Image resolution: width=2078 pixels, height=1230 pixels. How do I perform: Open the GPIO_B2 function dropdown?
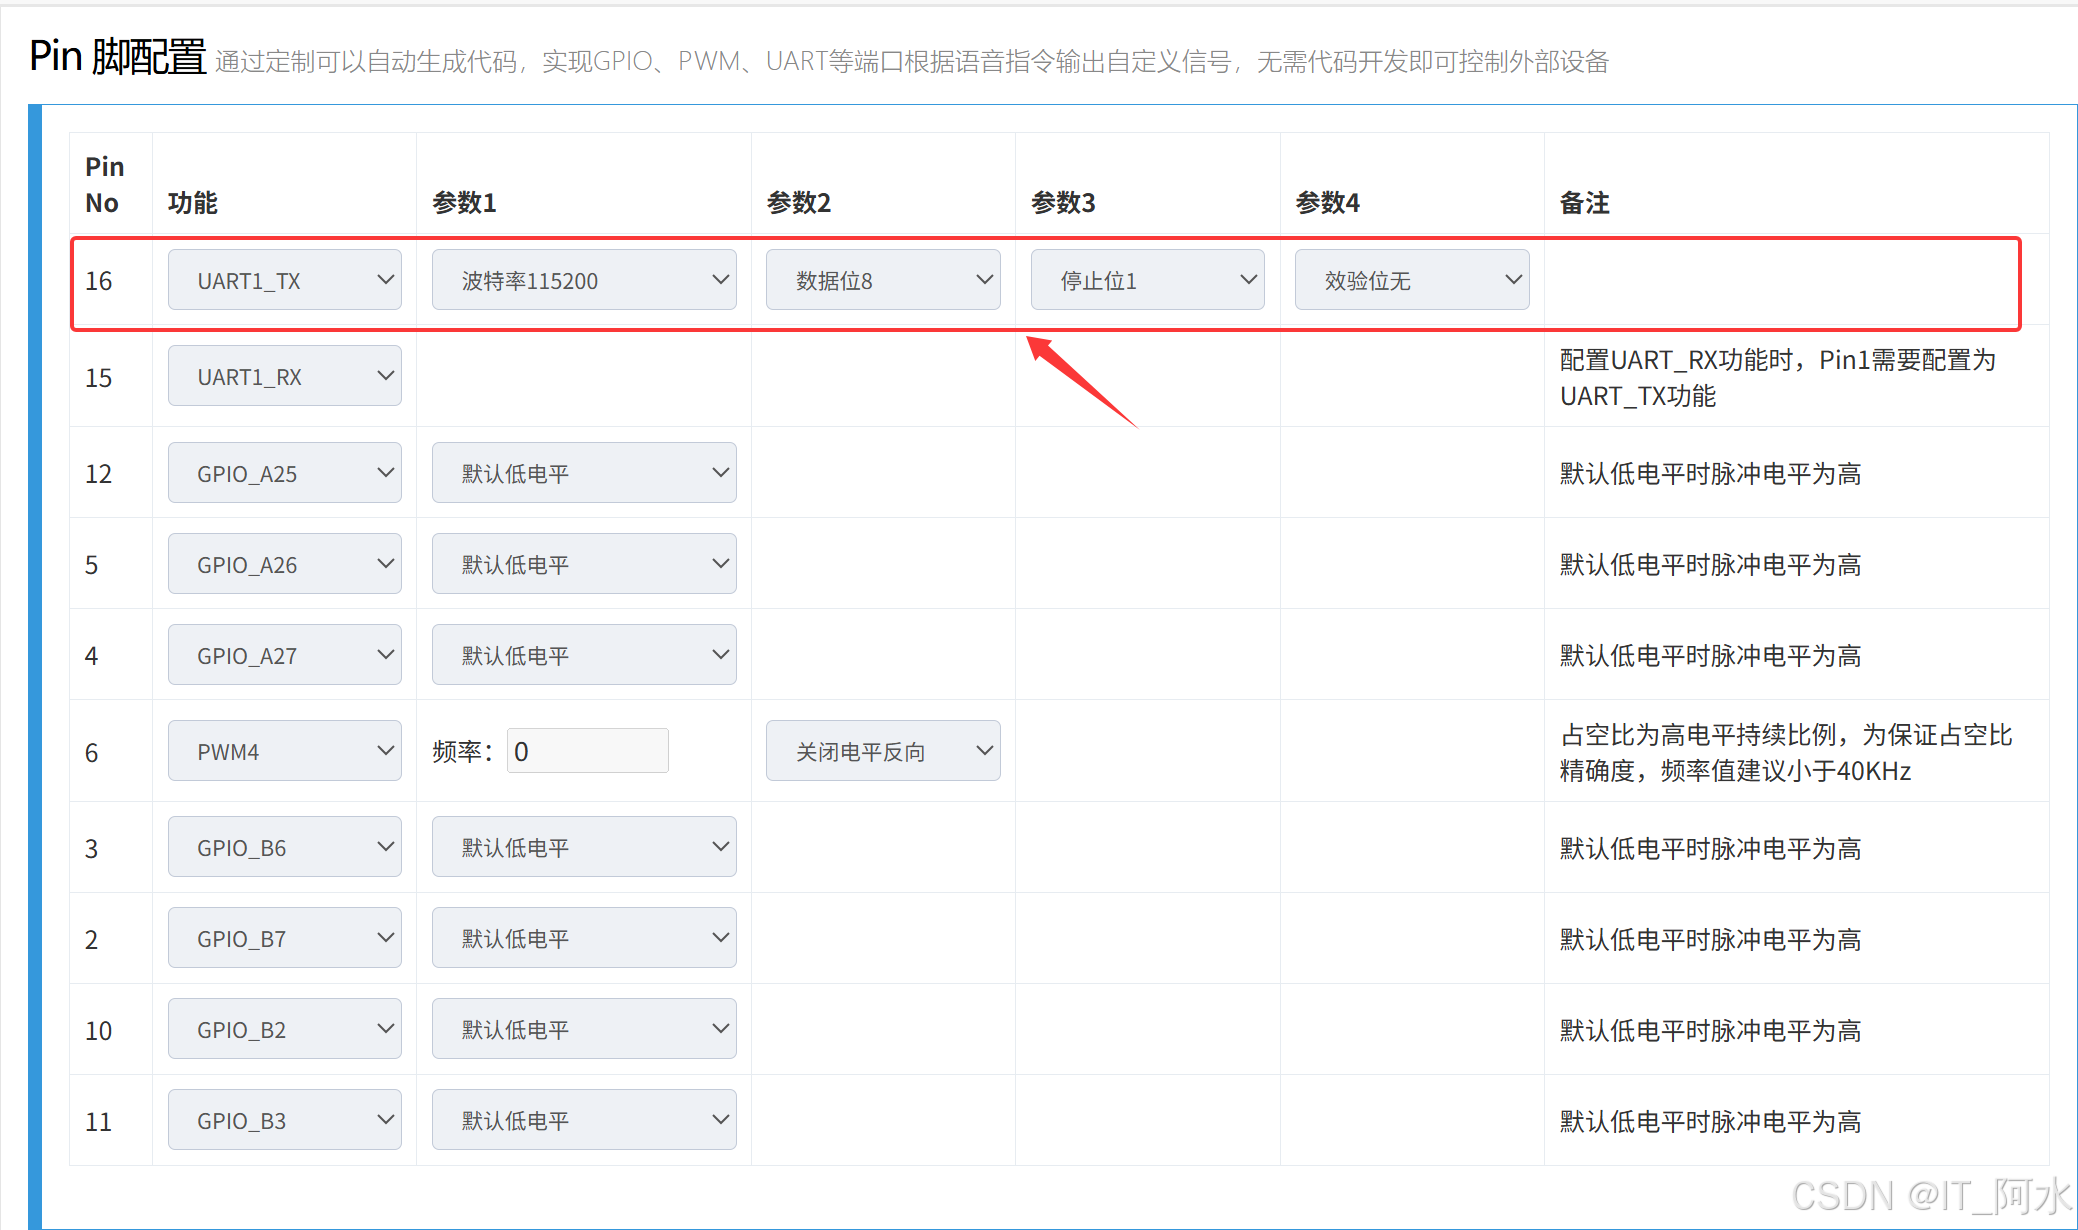click(284, 1029)
